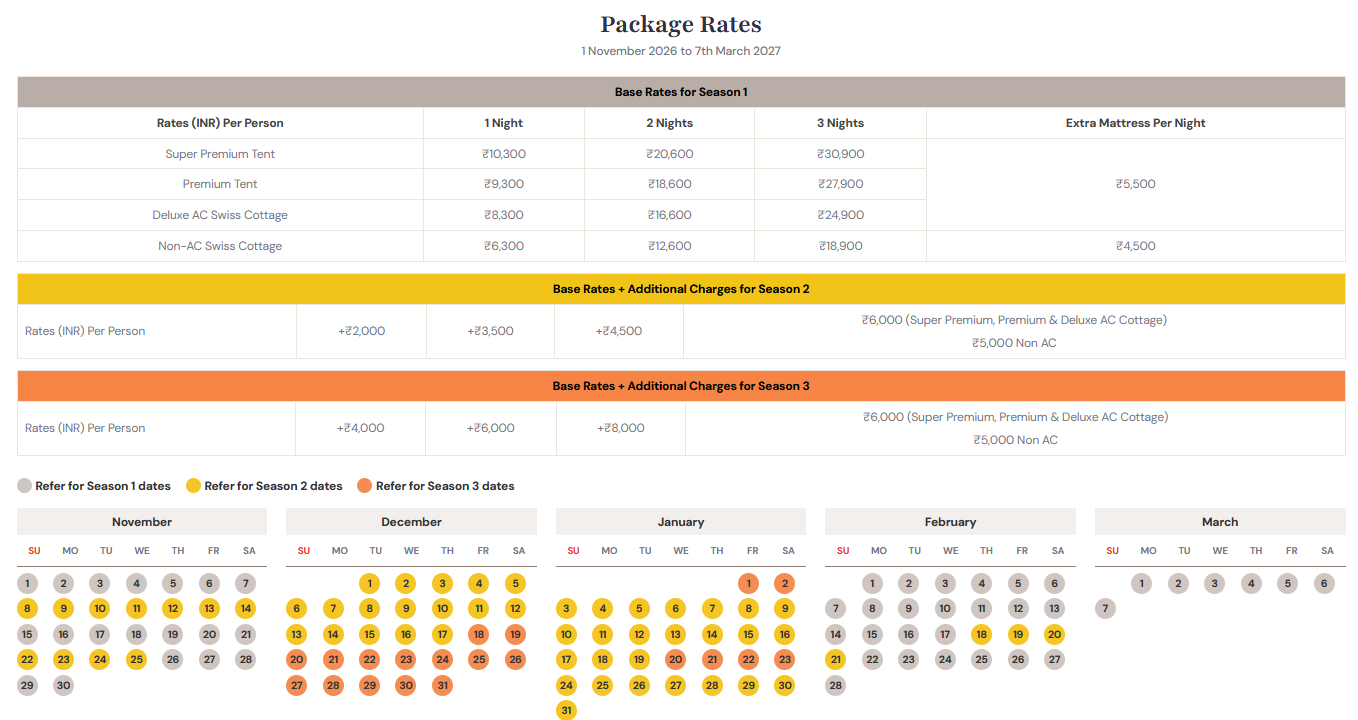Select March 7 on the calendar

point(1105,609)
